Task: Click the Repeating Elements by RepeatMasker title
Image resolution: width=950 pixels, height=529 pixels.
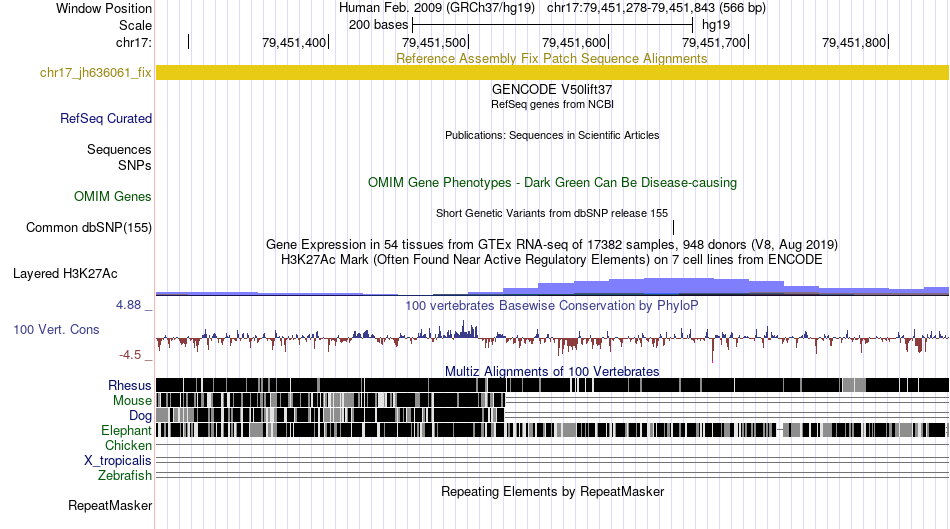Action: (x=552, y=491)
